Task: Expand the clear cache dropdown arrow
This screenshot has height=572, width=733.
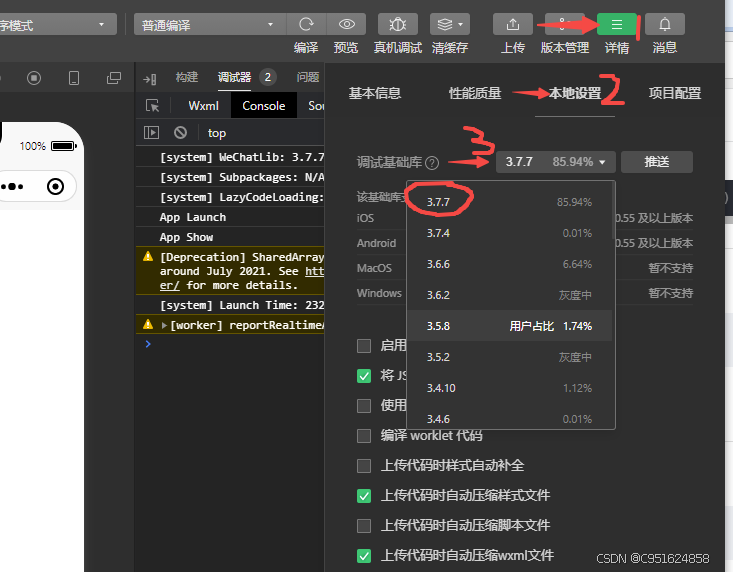Action: (460, 24)
